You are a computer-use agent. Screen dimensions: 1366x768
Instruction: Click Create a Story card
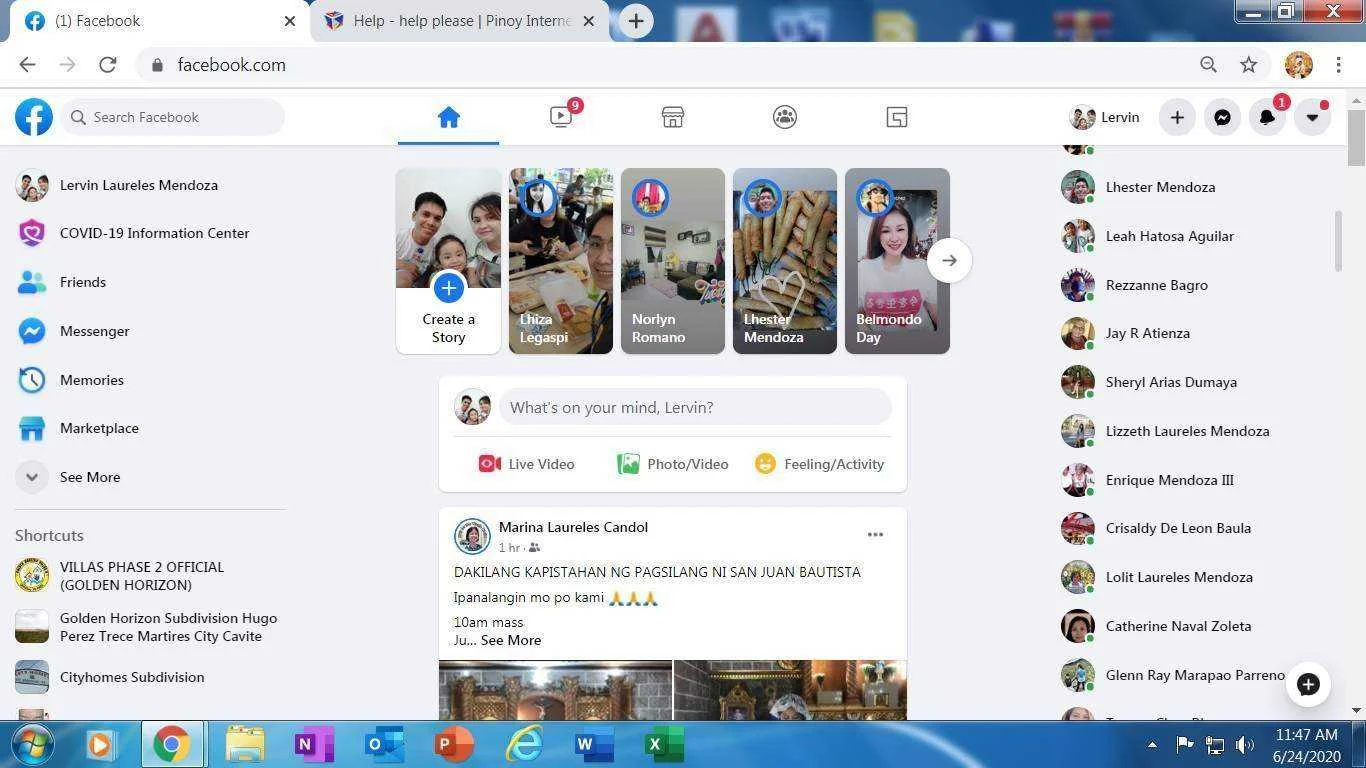click(x=448, y=261)
